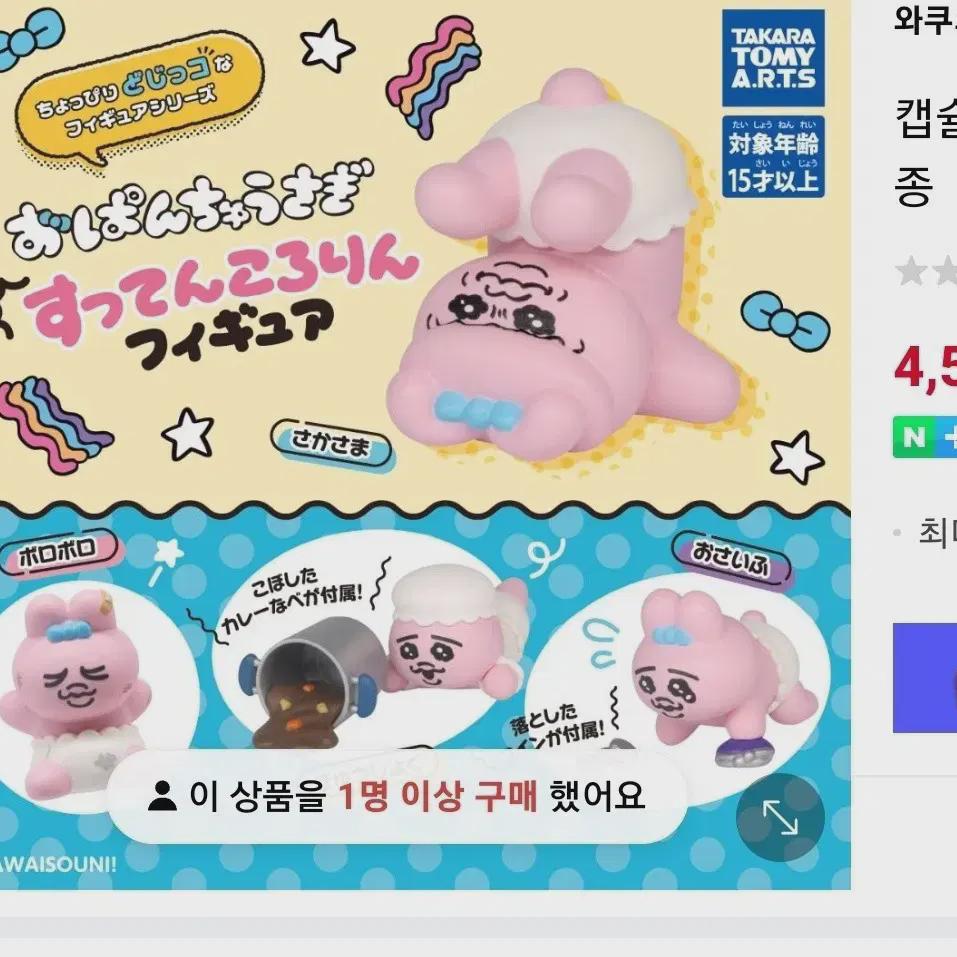The height and width of the screenshot is (957, 957).
Task: Click the blue plus badge beside N
Action: point(947,437)
